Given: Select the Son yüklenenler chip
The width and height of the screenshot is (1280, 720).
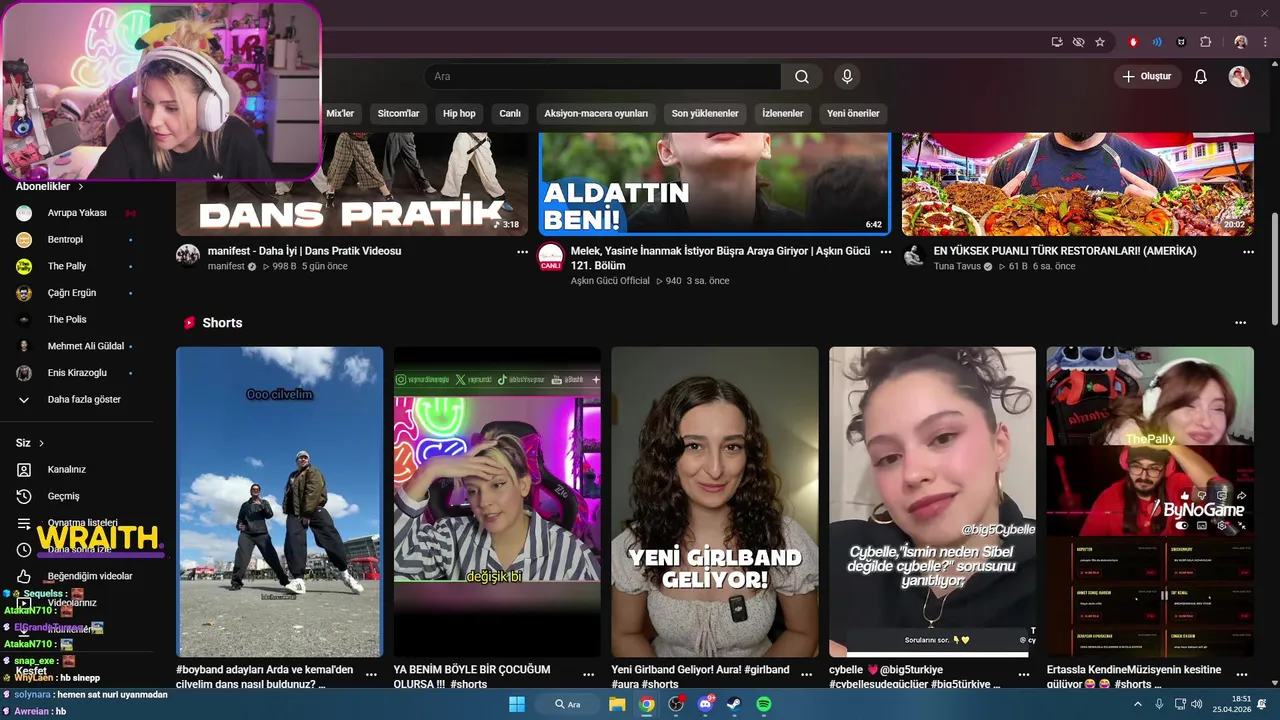Looking at the screenshot, I should [705, 113].
